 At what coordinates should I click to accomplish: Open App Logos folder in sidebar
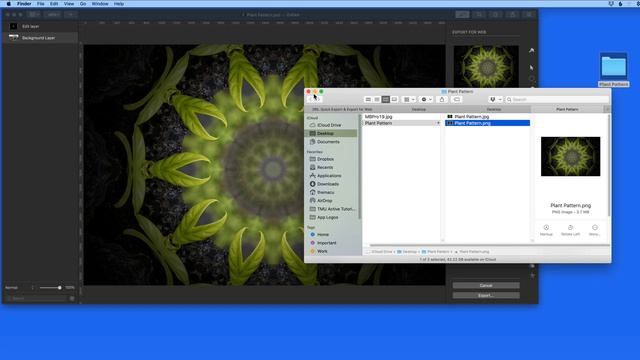327,217
